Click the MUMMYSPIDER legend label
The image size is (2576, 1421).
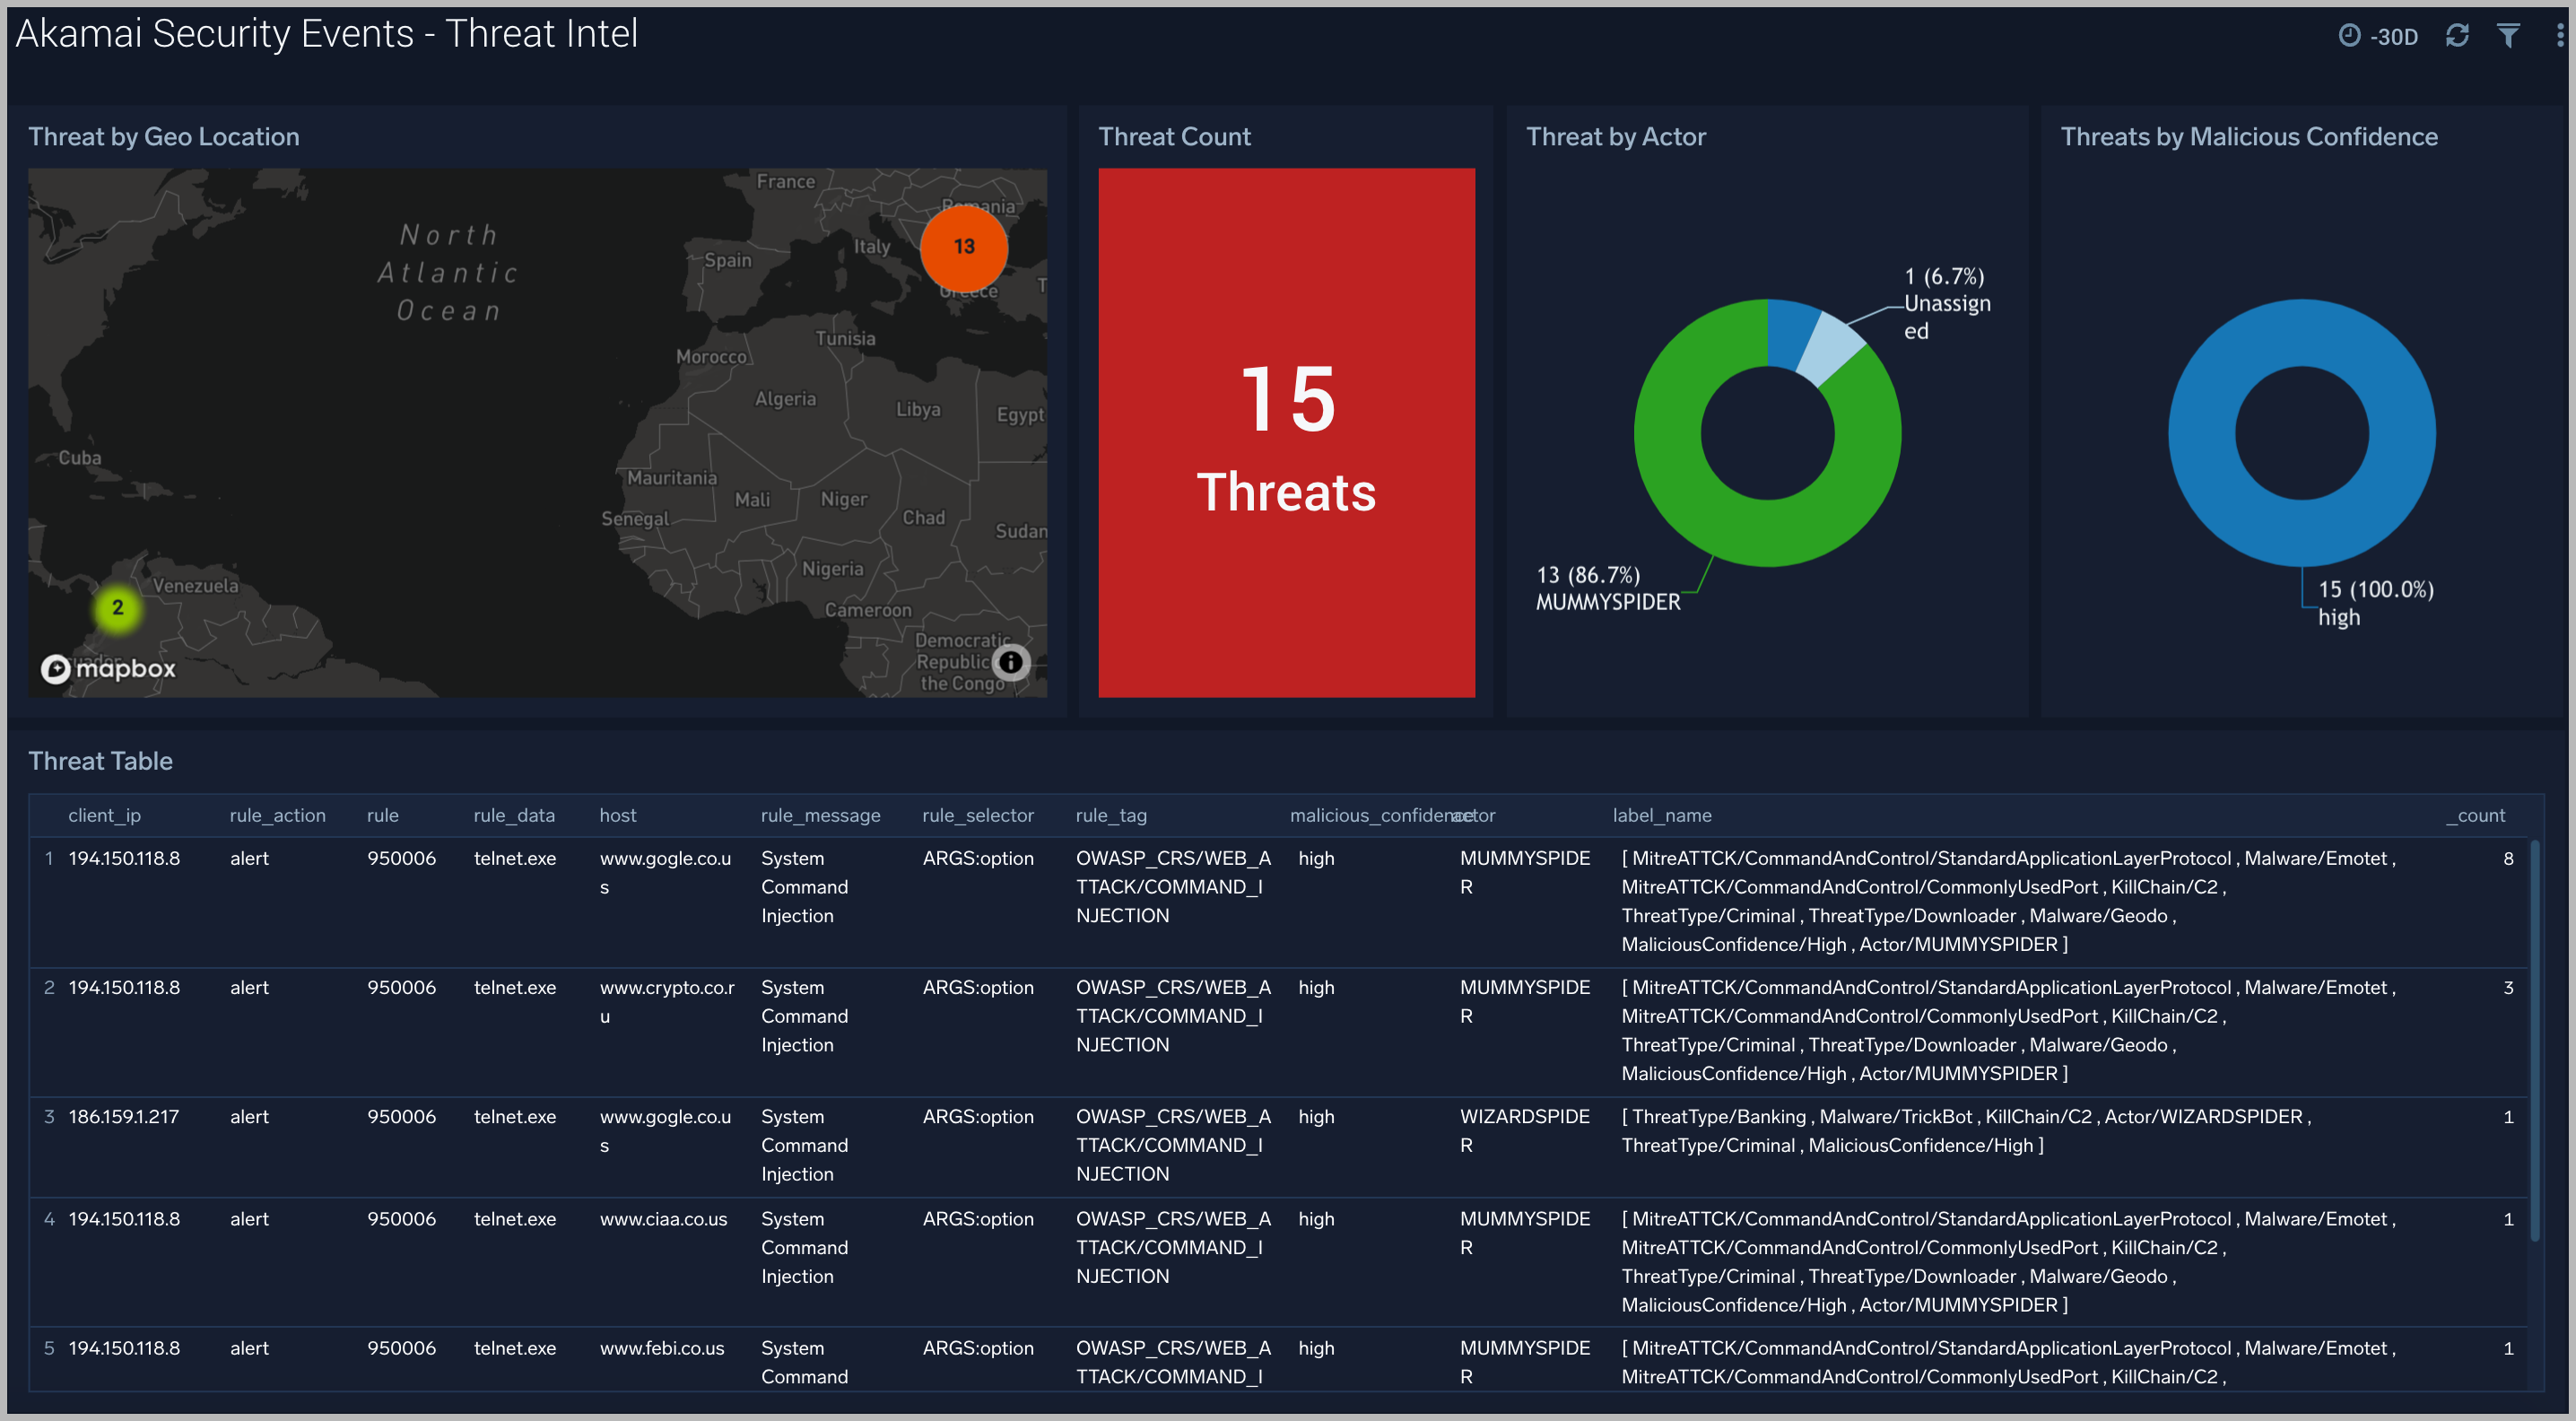(1608, 601)
